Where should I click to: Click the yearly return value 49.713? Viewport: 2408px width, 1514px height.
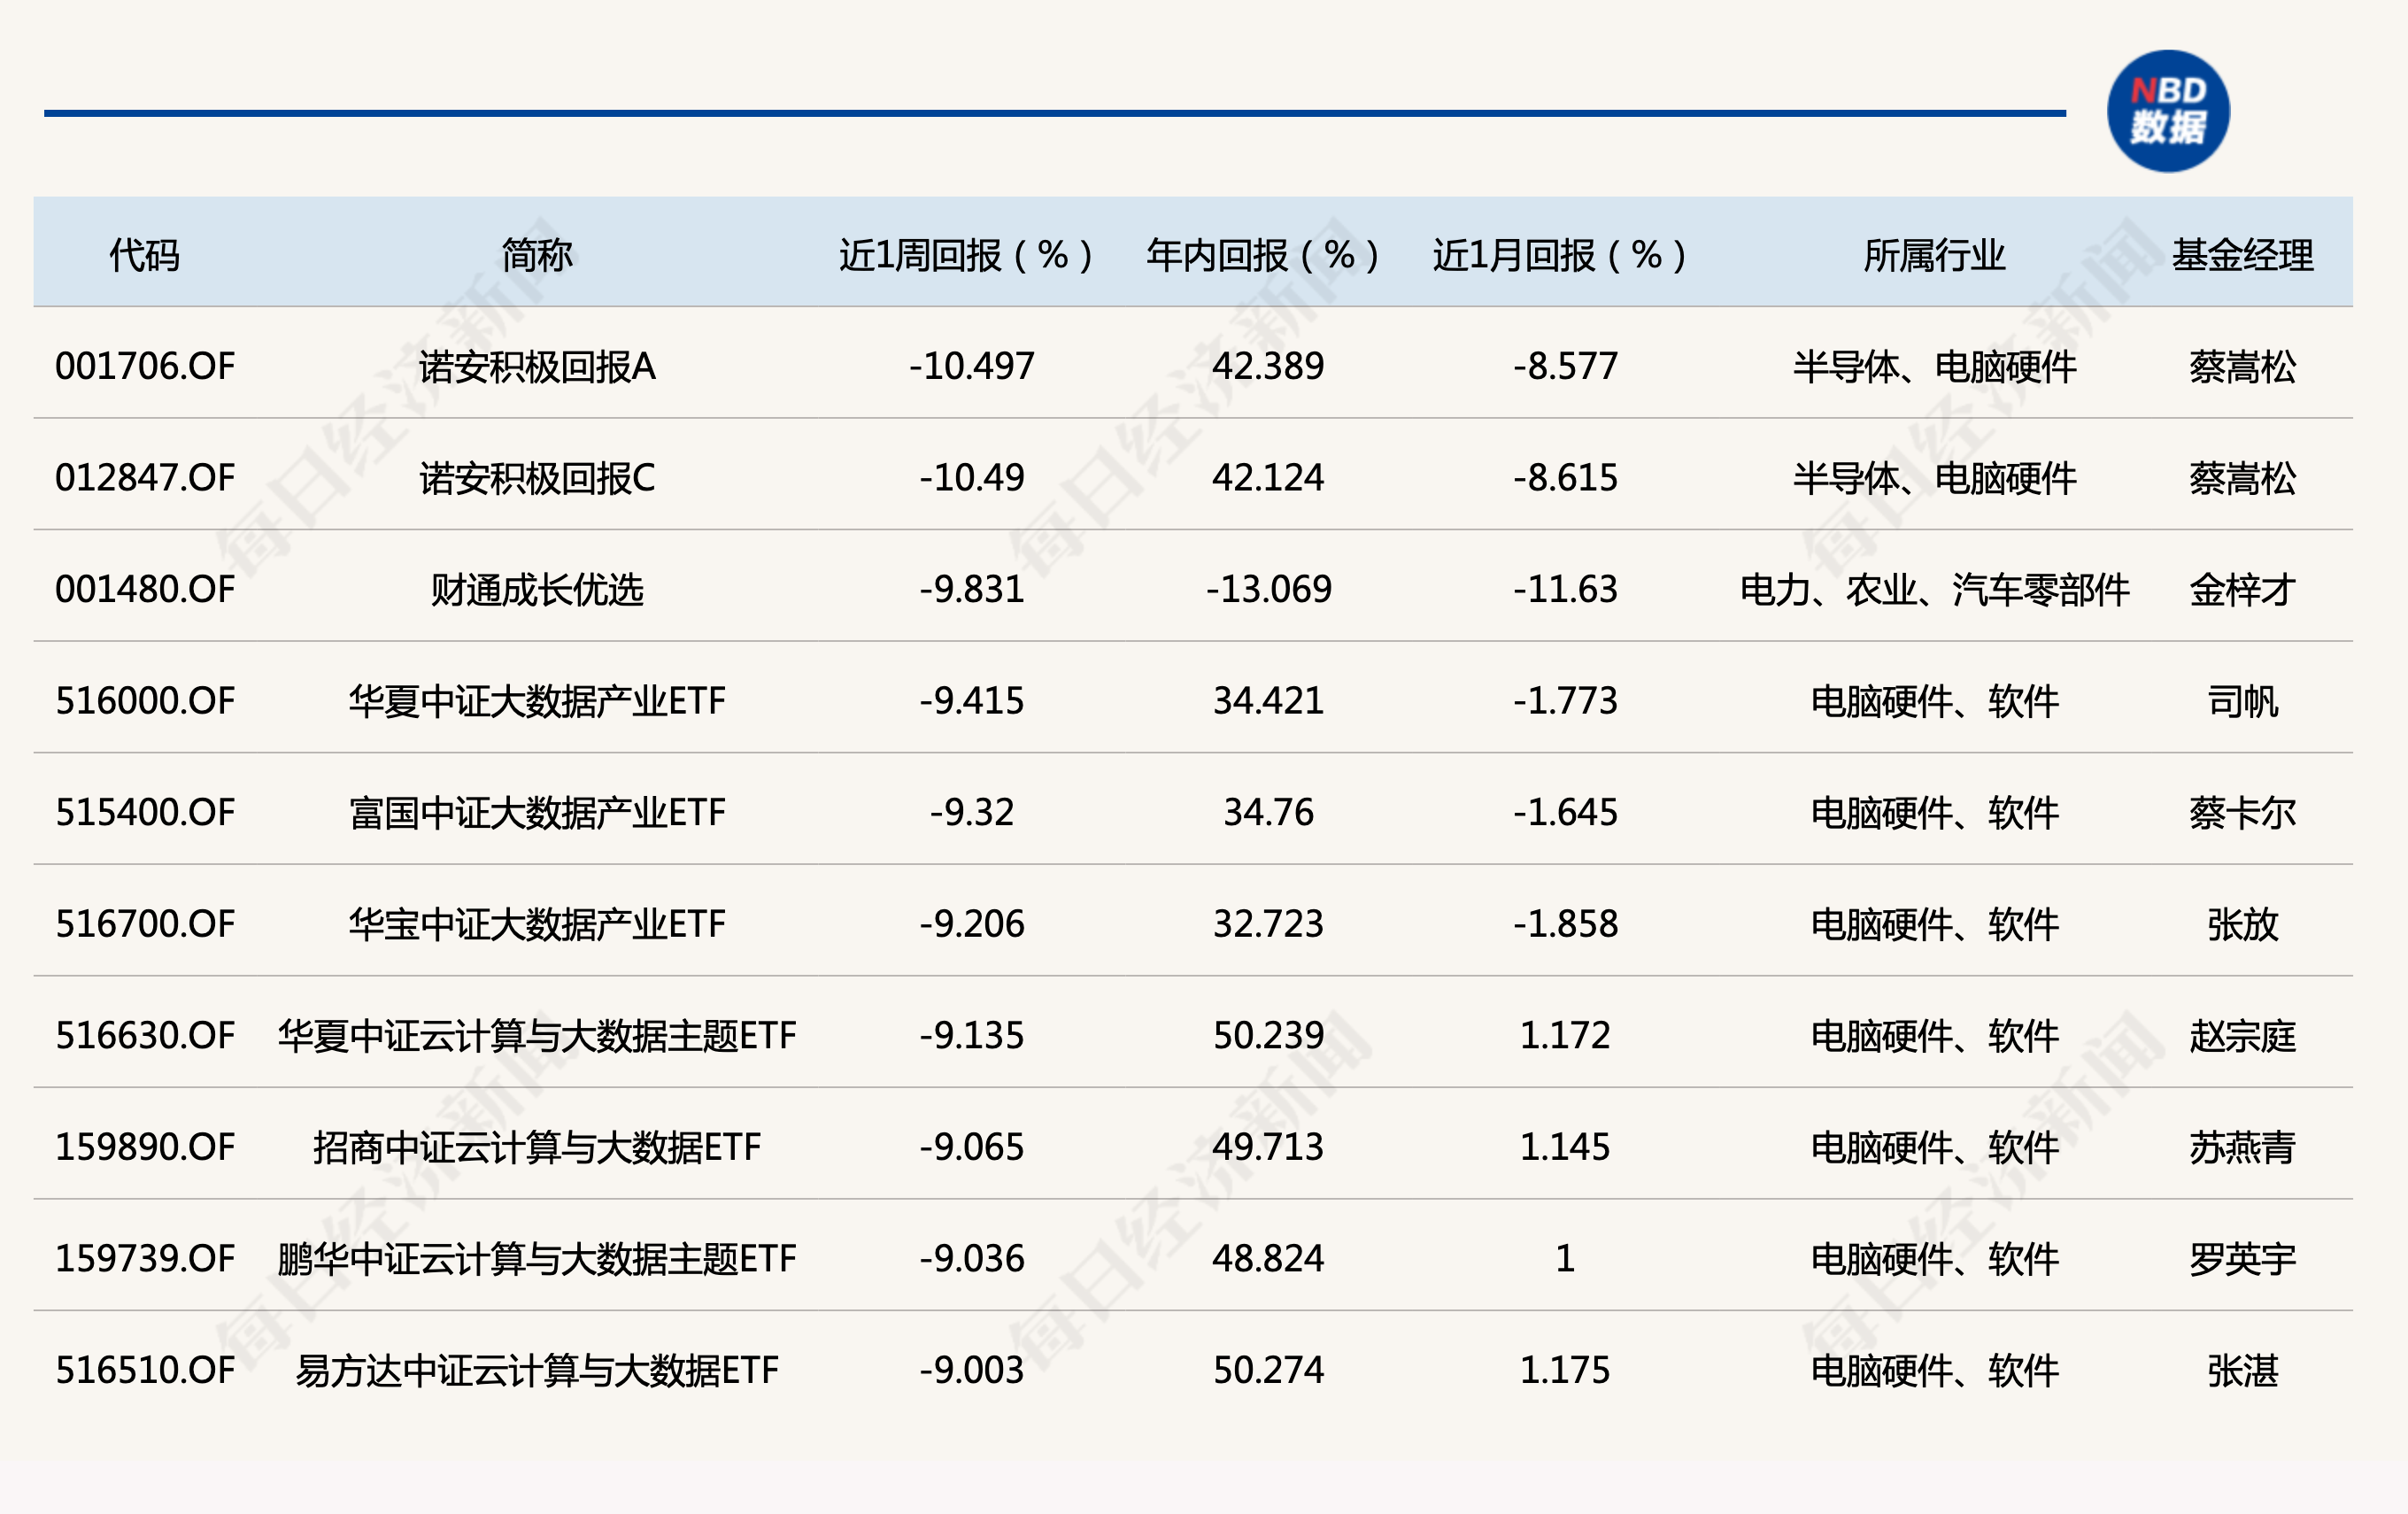coord(1268,1147)
